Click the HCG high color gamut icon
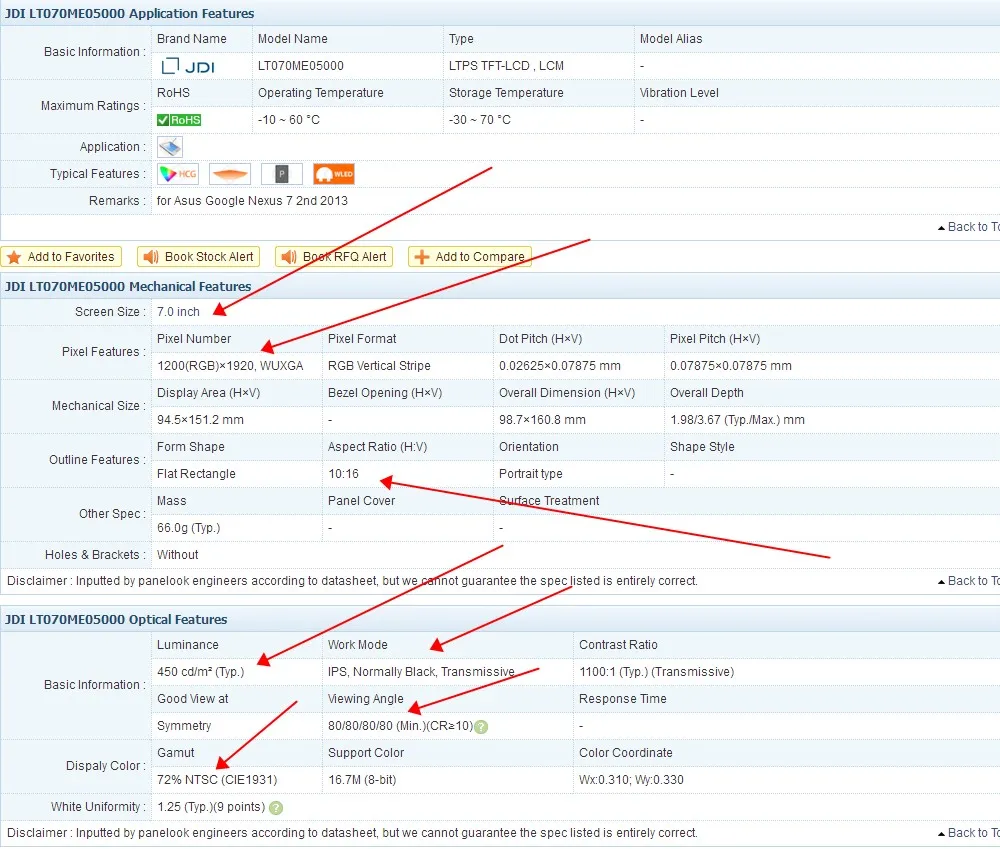The width and height of the screenshot is (1000, 849). pyautogui.click(x=178, y=174)
